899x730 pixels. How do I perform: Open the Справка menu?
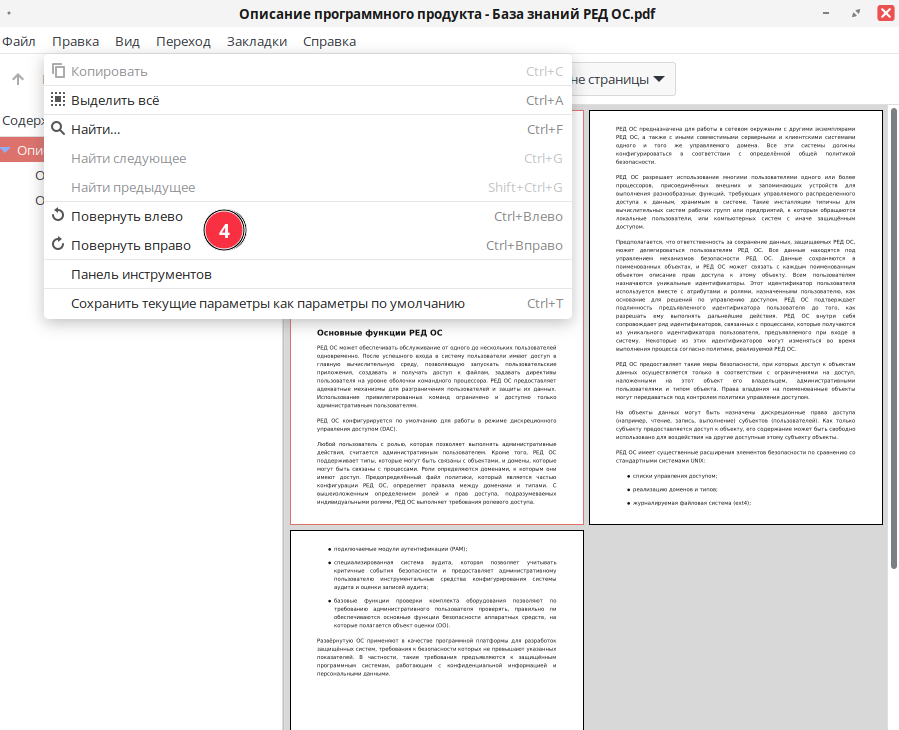coord(329,41)
